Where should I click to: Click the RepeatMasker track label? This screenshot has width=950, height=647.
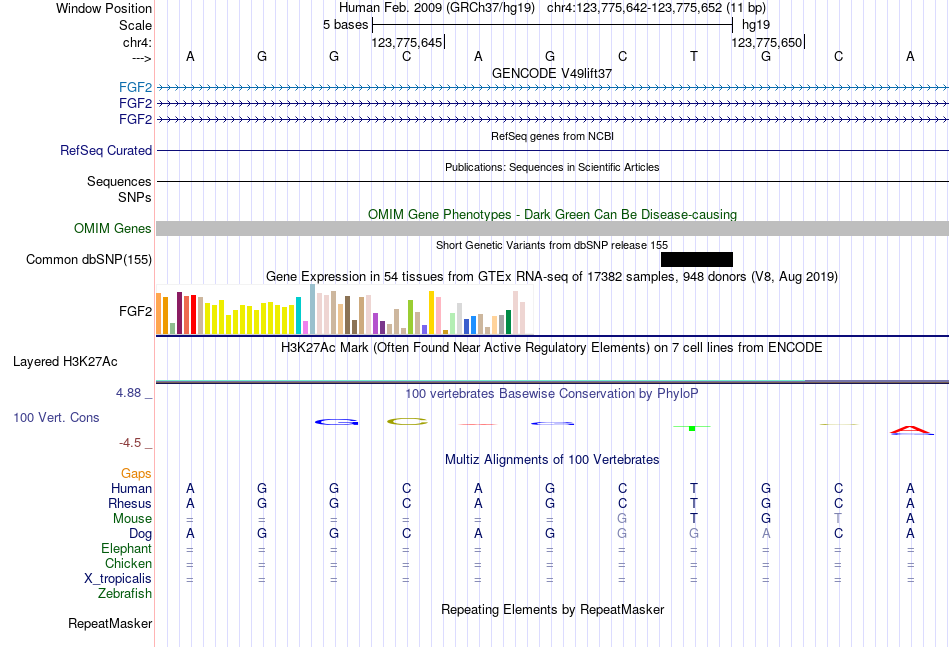coord(110,623)
